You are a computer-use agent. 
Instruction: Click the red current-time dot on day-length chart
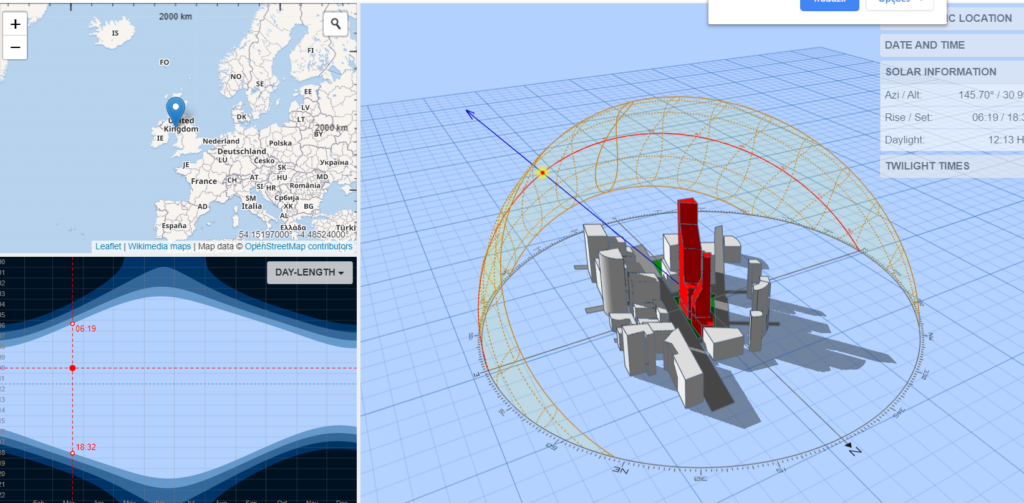click(72, 368)
